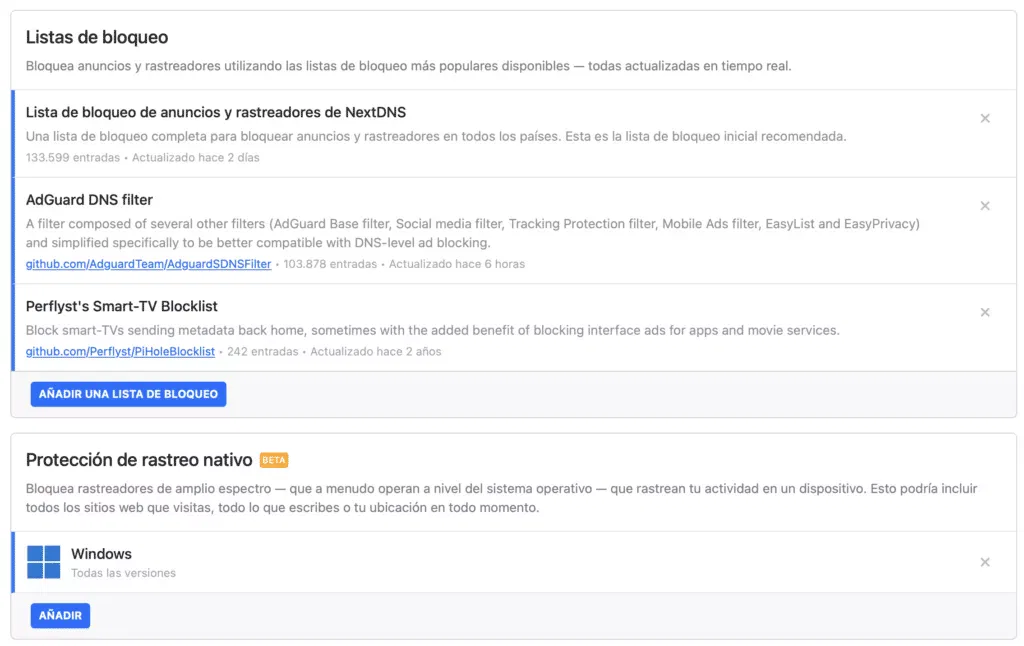Select the 'Perflyst's Smart-TV Blocklist' title
Image resolution: width=1024 pixels, height=646 pixels.
pos(122,306)
